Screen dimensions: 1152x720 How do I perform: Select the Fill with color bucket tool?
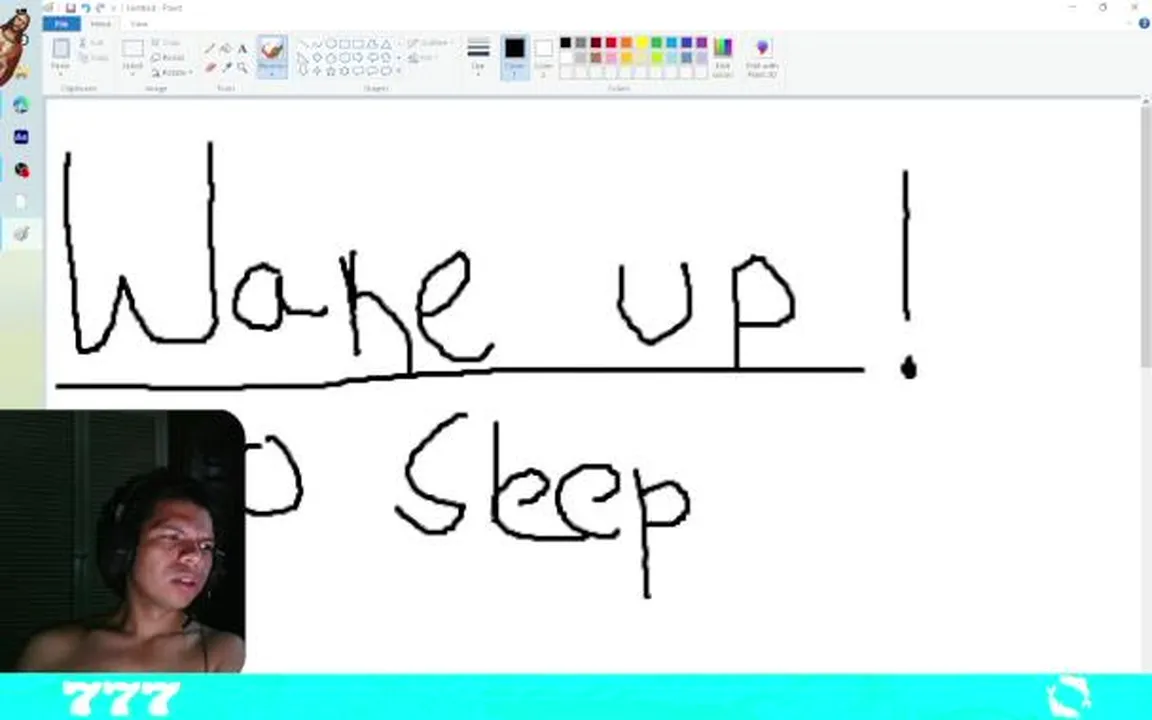[226, 48]
